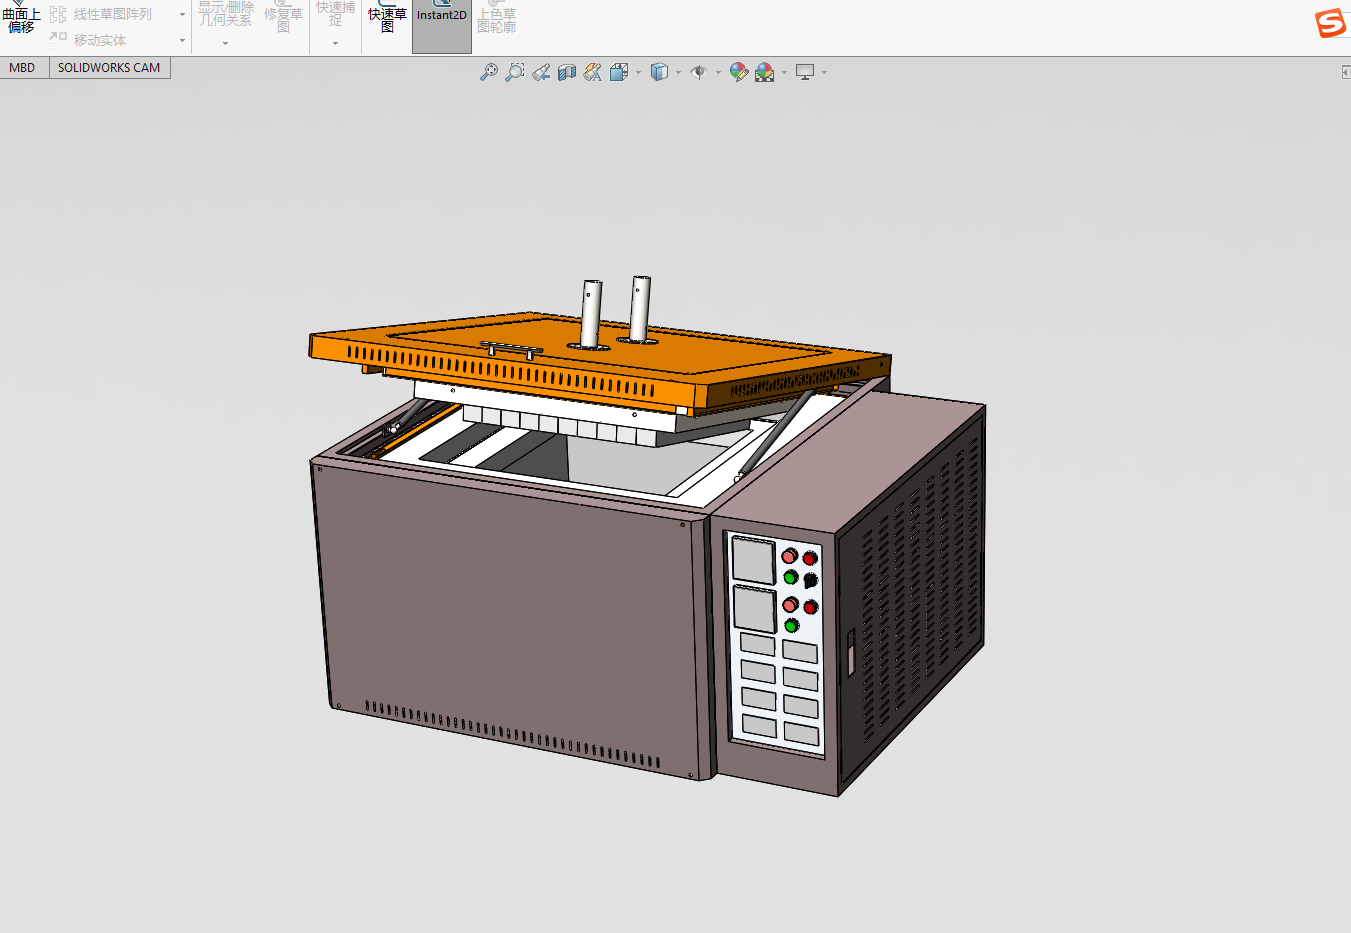Click the 曲面上偏移 button
Viewport: 1351px width, 933px height.
pos(21,20)
